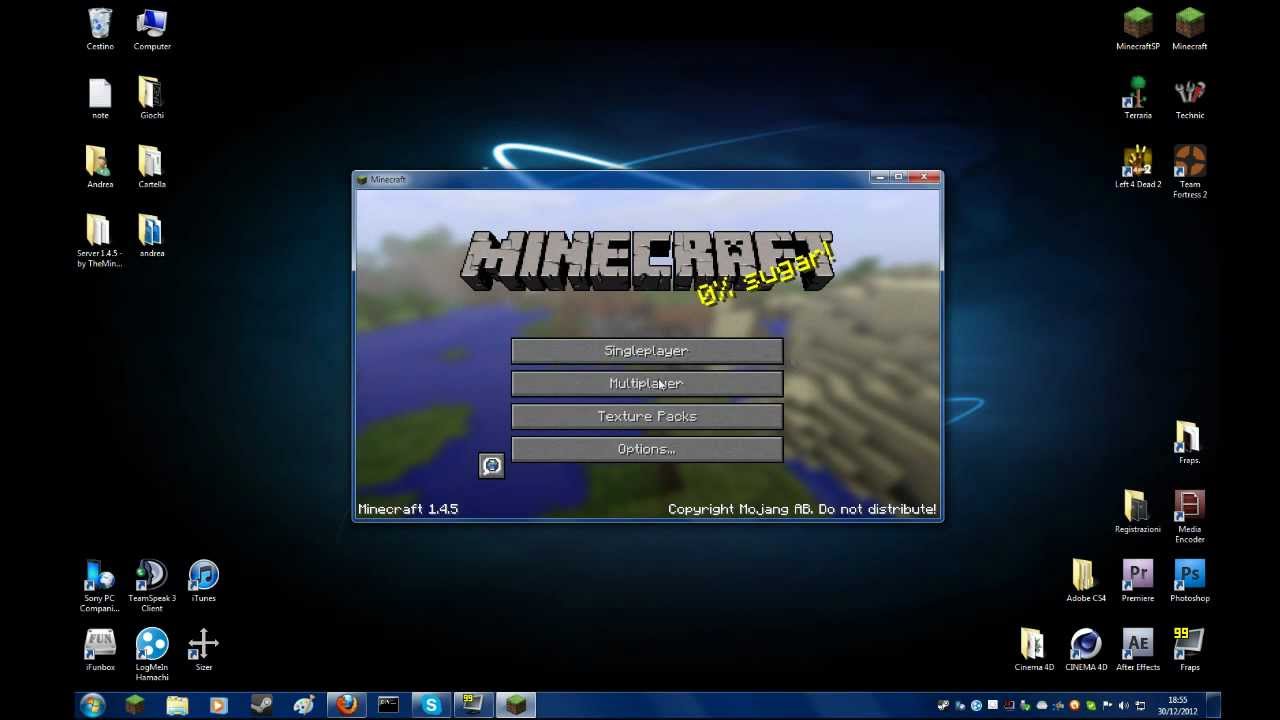
Task: Open the command prompt taskbar window
Action: coord(389,706)
